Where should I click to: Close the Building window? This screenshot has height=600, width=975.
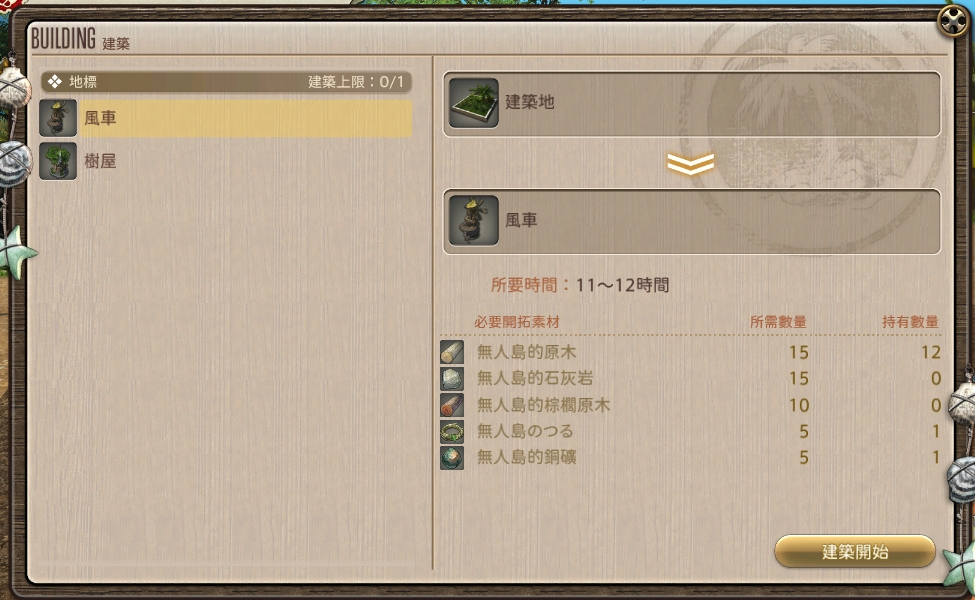[954, 21]
